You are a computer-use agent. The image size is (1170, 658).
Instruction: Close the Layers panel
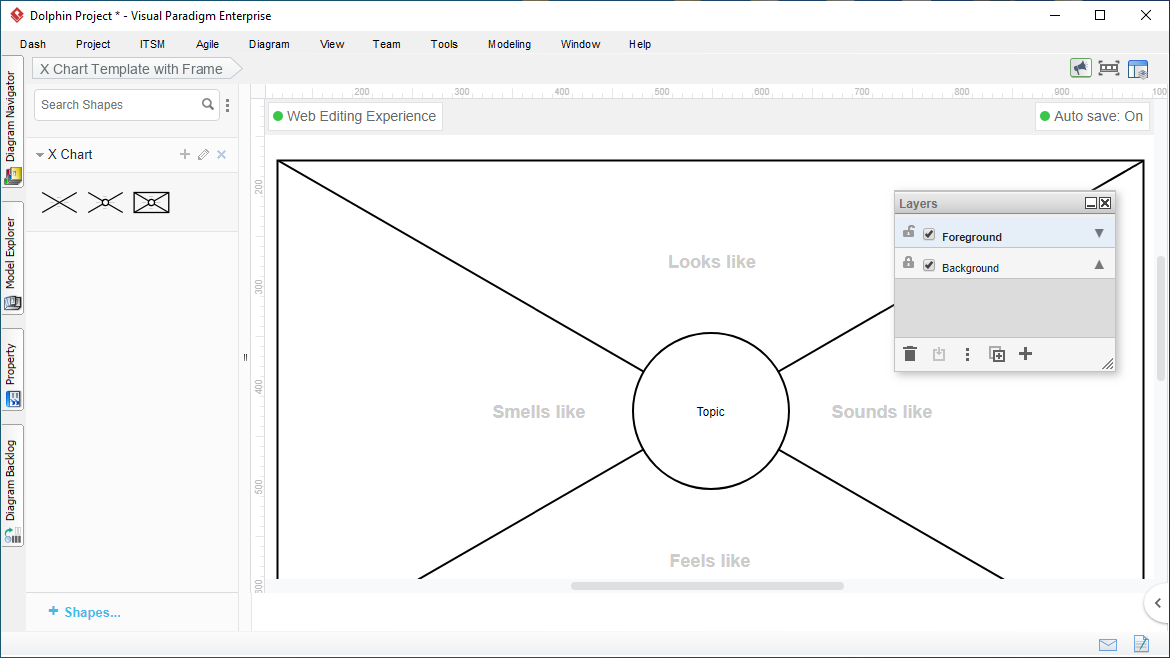(x=1105, y=203)
